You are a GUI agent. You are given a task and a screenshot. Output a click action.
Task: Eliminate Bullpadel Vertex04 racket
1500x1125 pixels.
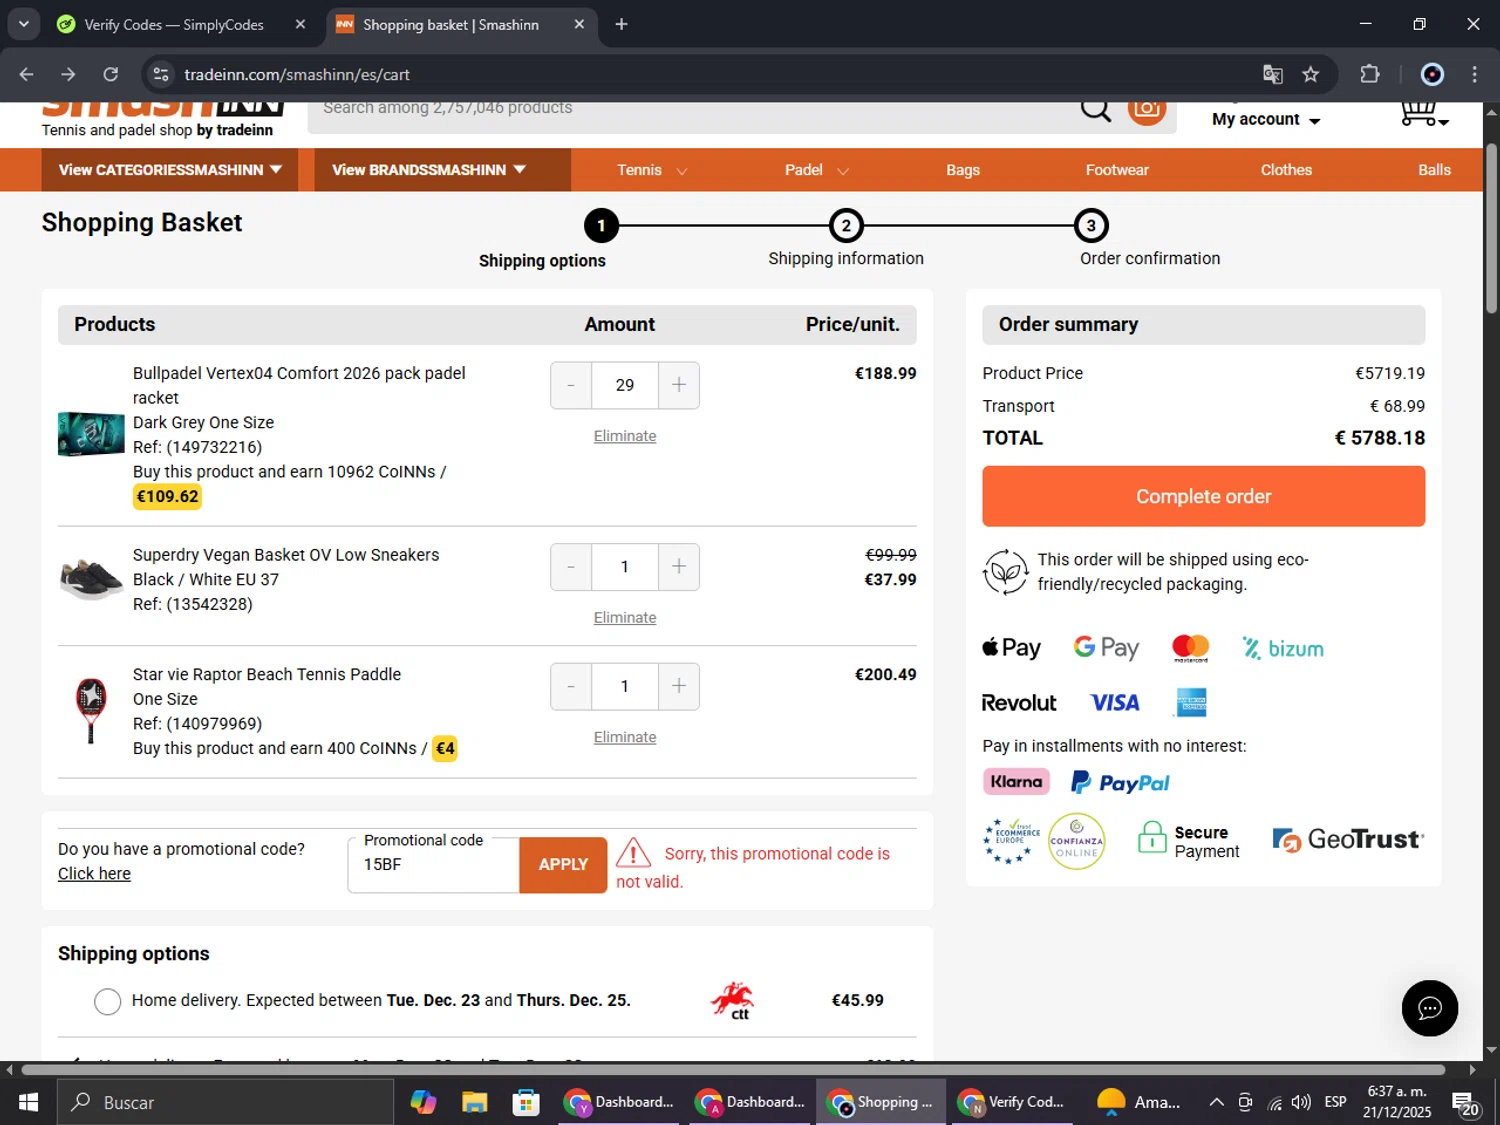pyautogui.click(x=625, y=436)
